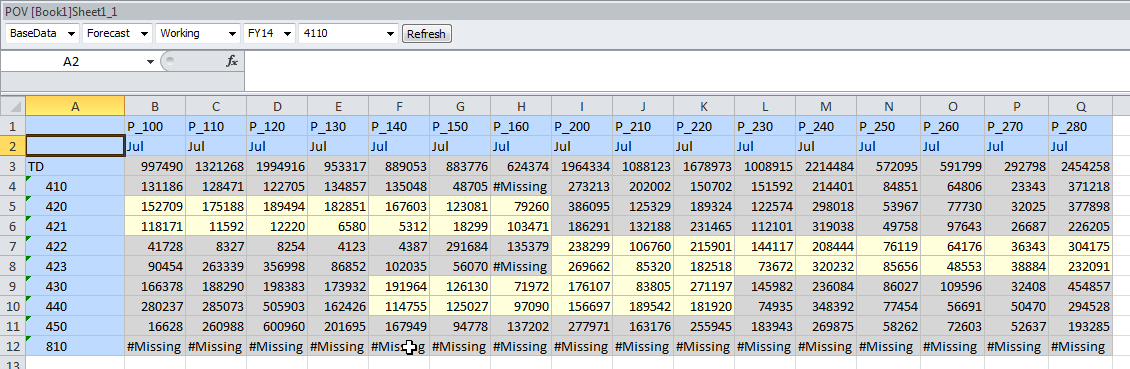The image size is (1130, 369).
Task: Select the 421 row label
Action: 75,226
